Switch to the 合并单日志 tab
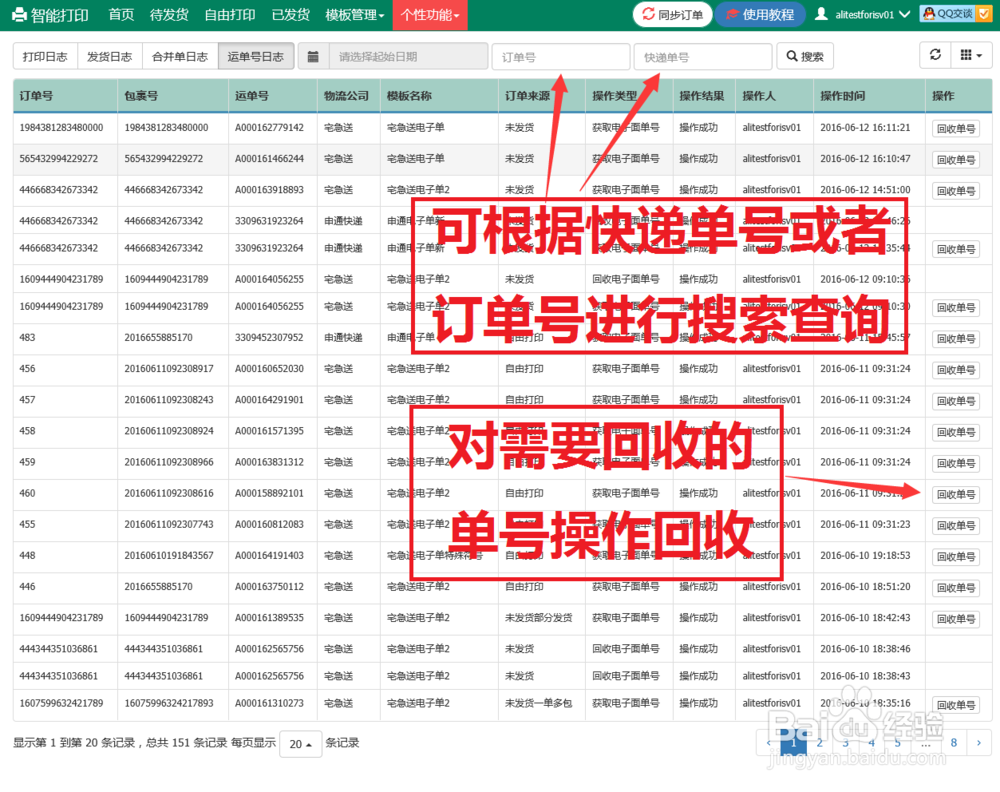1000x792 pixels. pyautogui.click(x=179, y=56)
